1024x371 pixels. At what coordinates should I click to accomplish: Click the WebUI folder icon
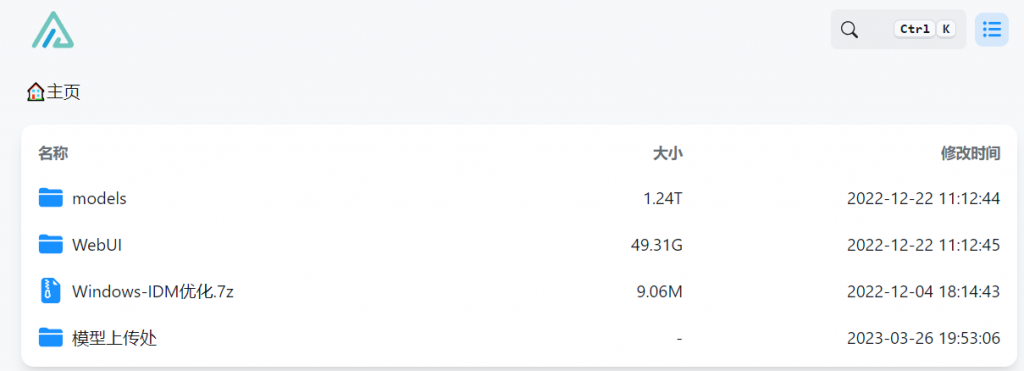50,245
